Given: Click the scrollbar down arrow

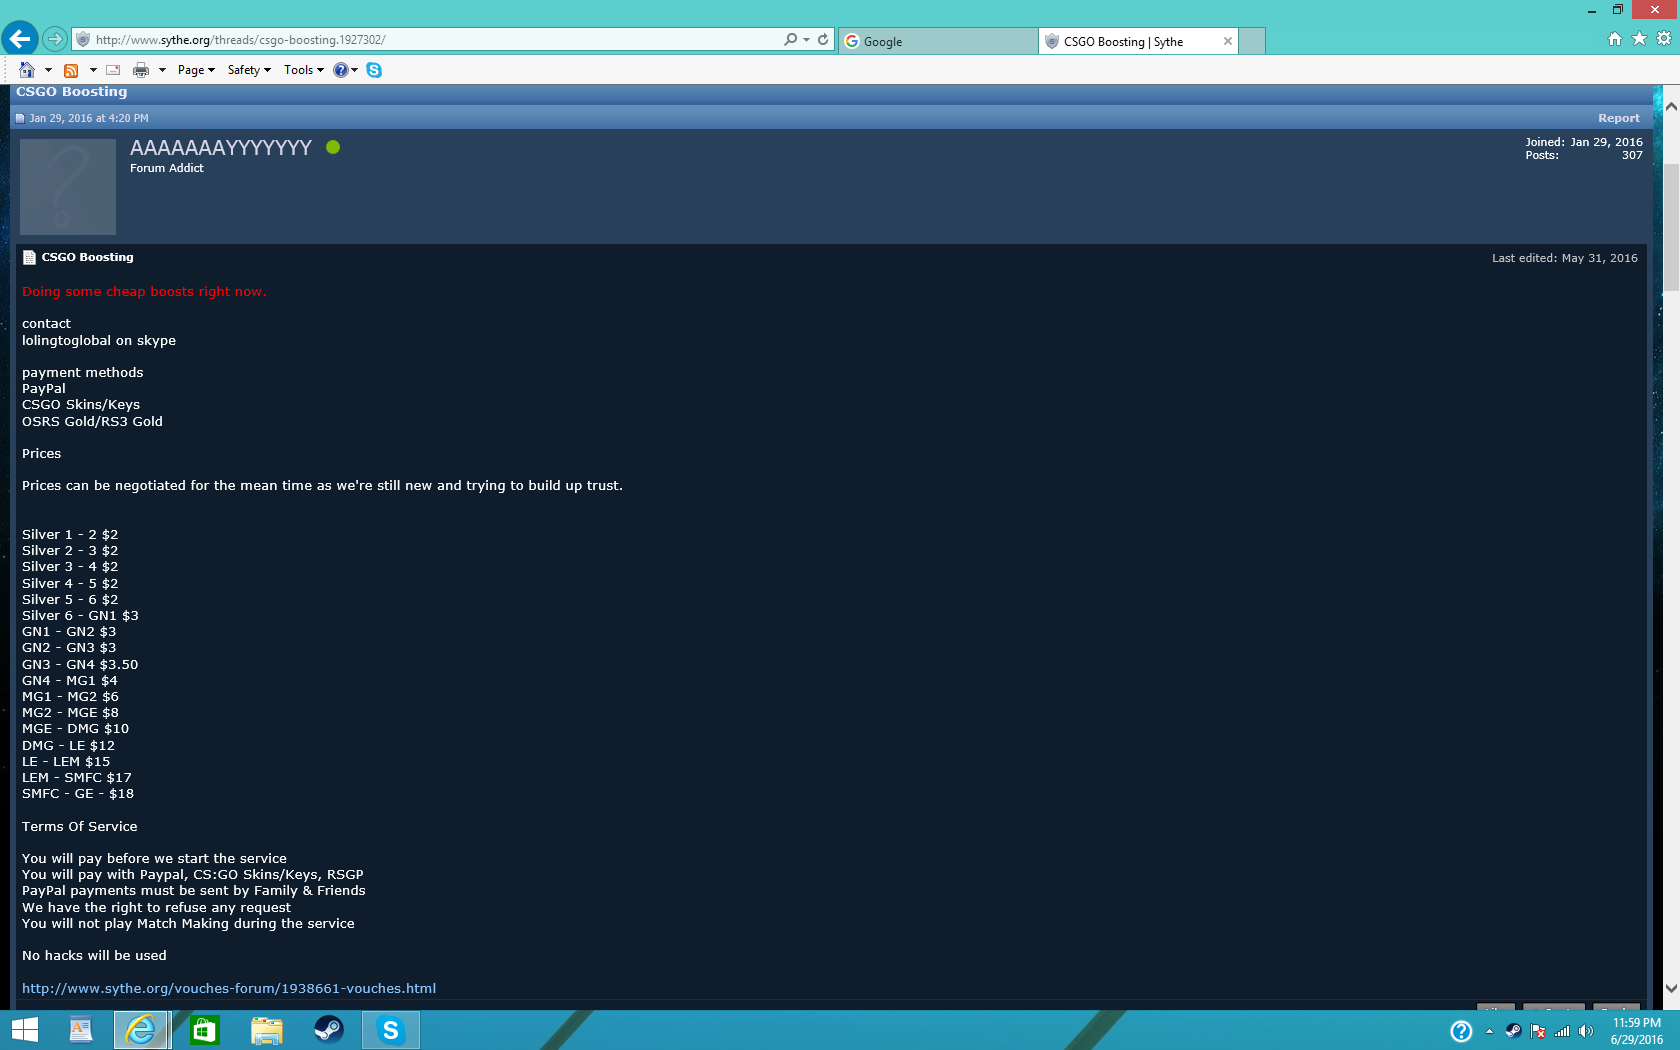Looking at the screenshot, I should point(1671,988).
